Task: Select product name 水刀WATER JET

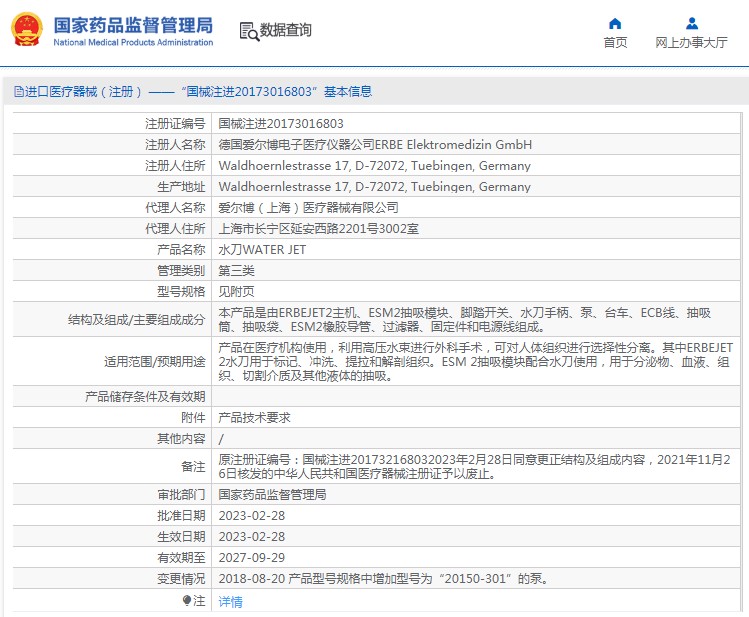Action: pyautogui.click(x=262, y=250)
